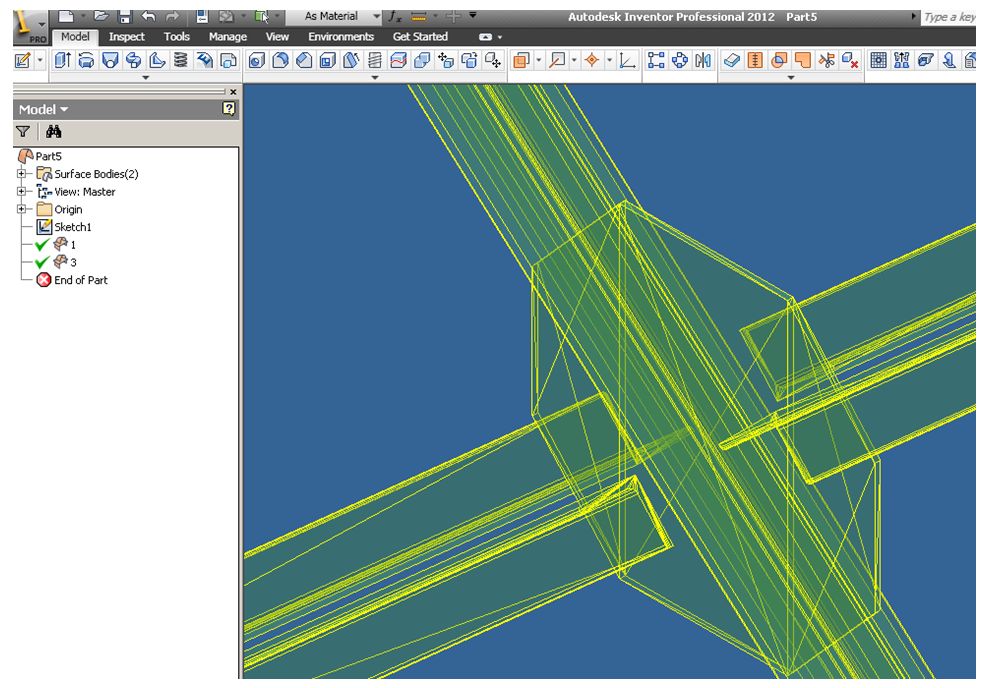The image size is (1002, 688).
Task: Expand the Origin folder in the browser
Action: point(23,209)
